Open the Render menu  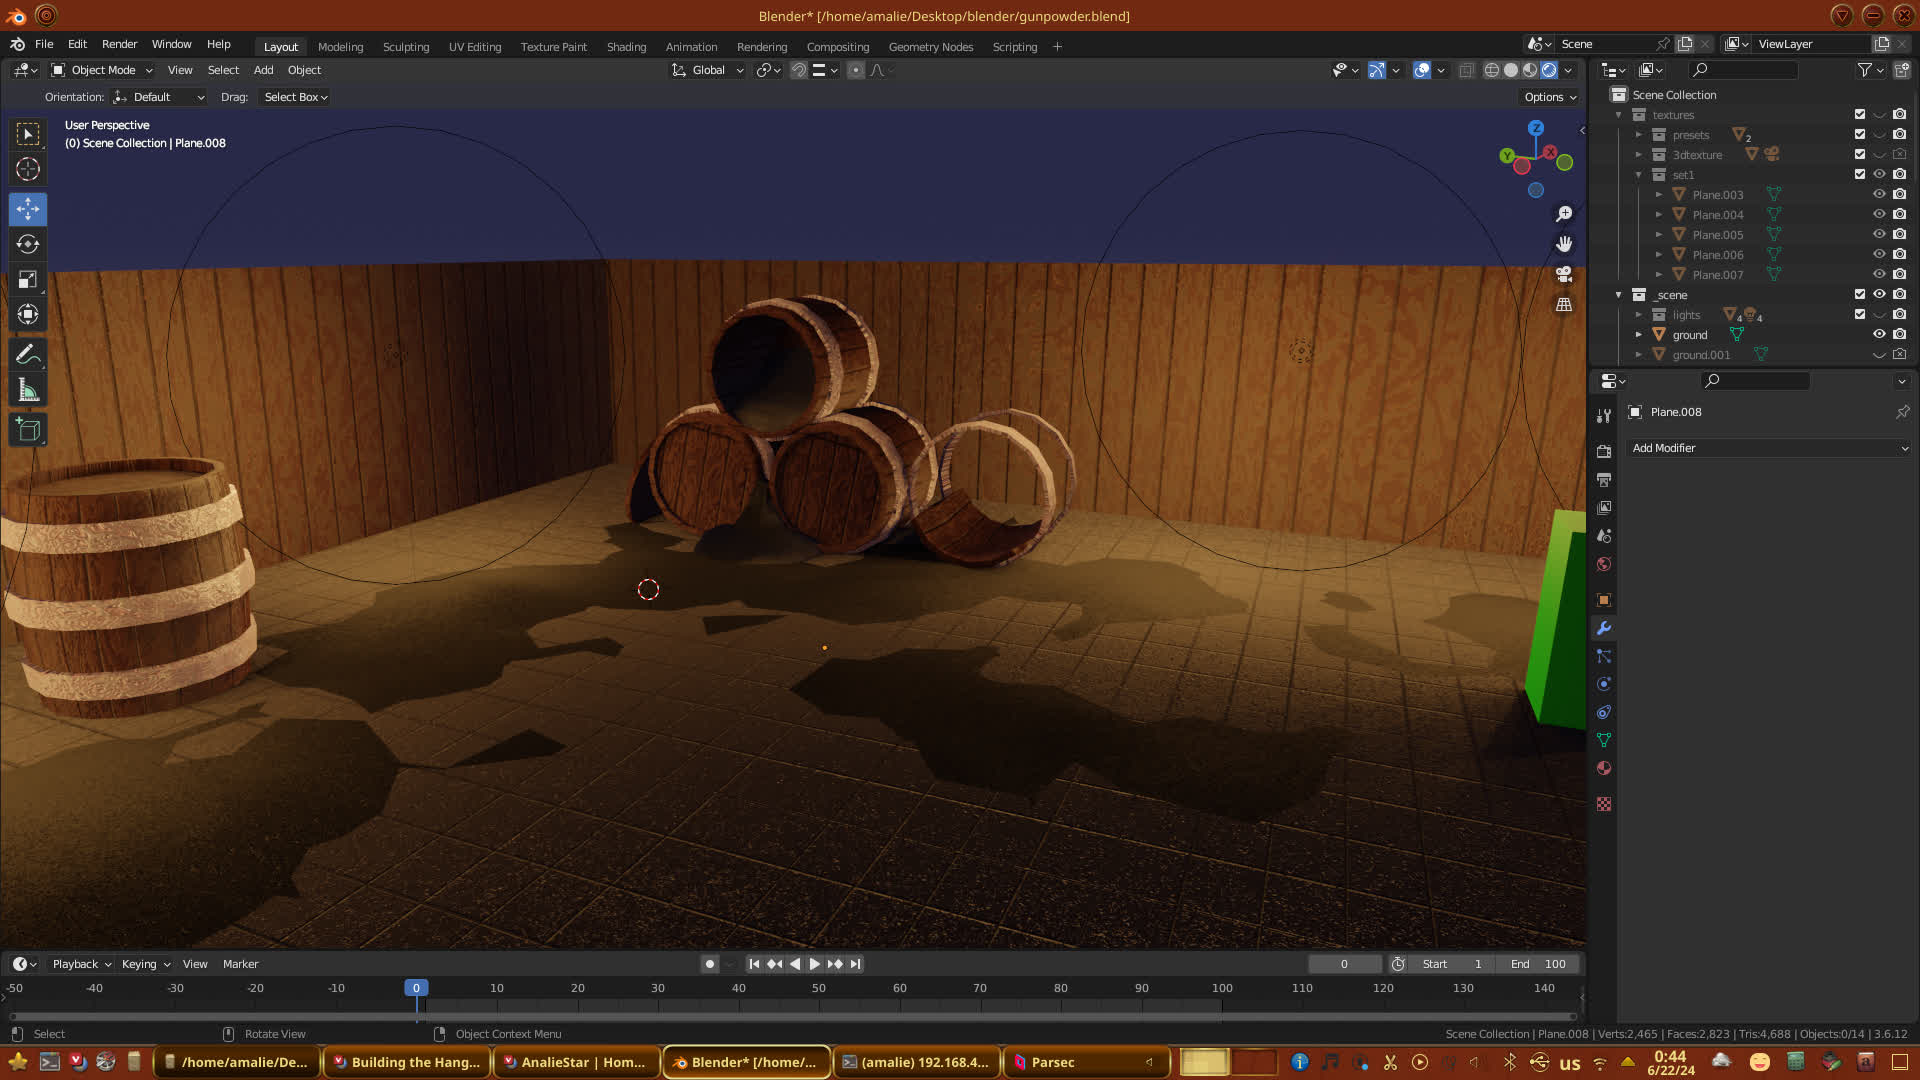(x=119, y=44)
